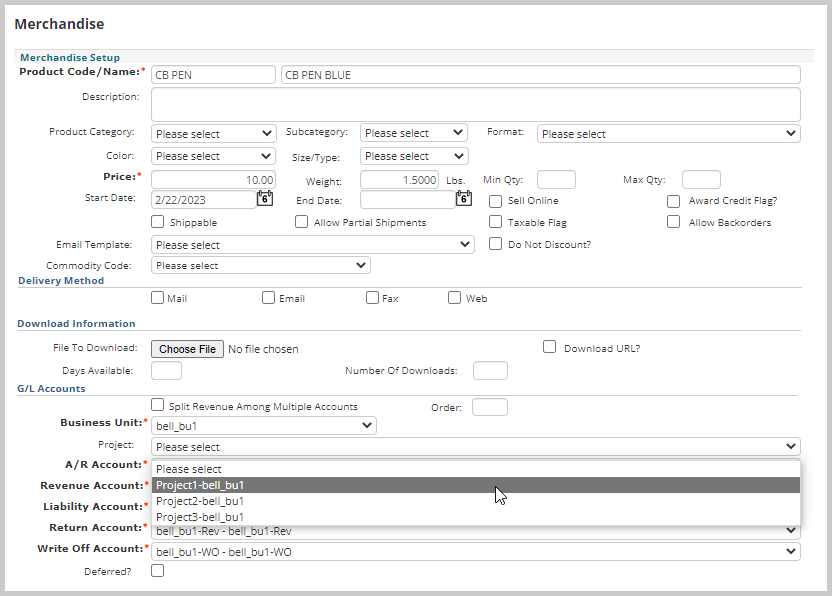Screen dimensions: 832x596
Task: Tick the Deferred checkbox
Action: pyautogui.click(x=158, y=571)
